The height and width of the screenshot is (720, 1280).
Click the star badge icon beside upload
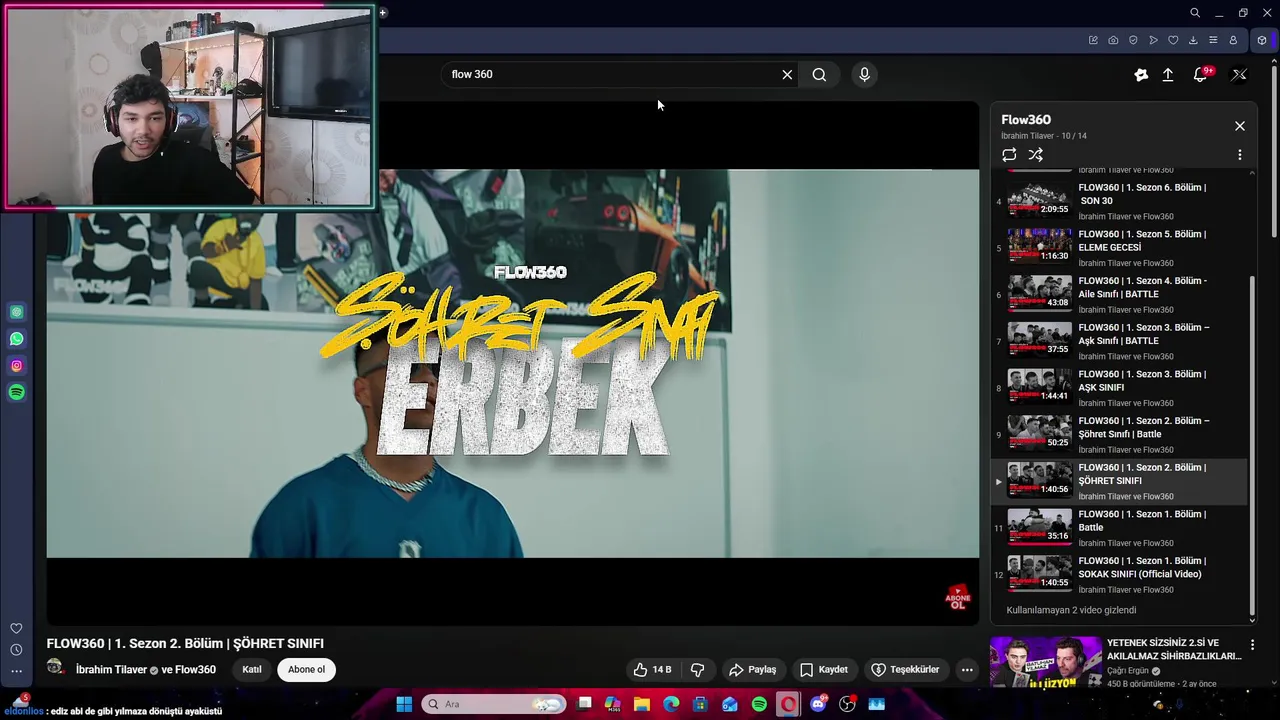click(1141, 74)
